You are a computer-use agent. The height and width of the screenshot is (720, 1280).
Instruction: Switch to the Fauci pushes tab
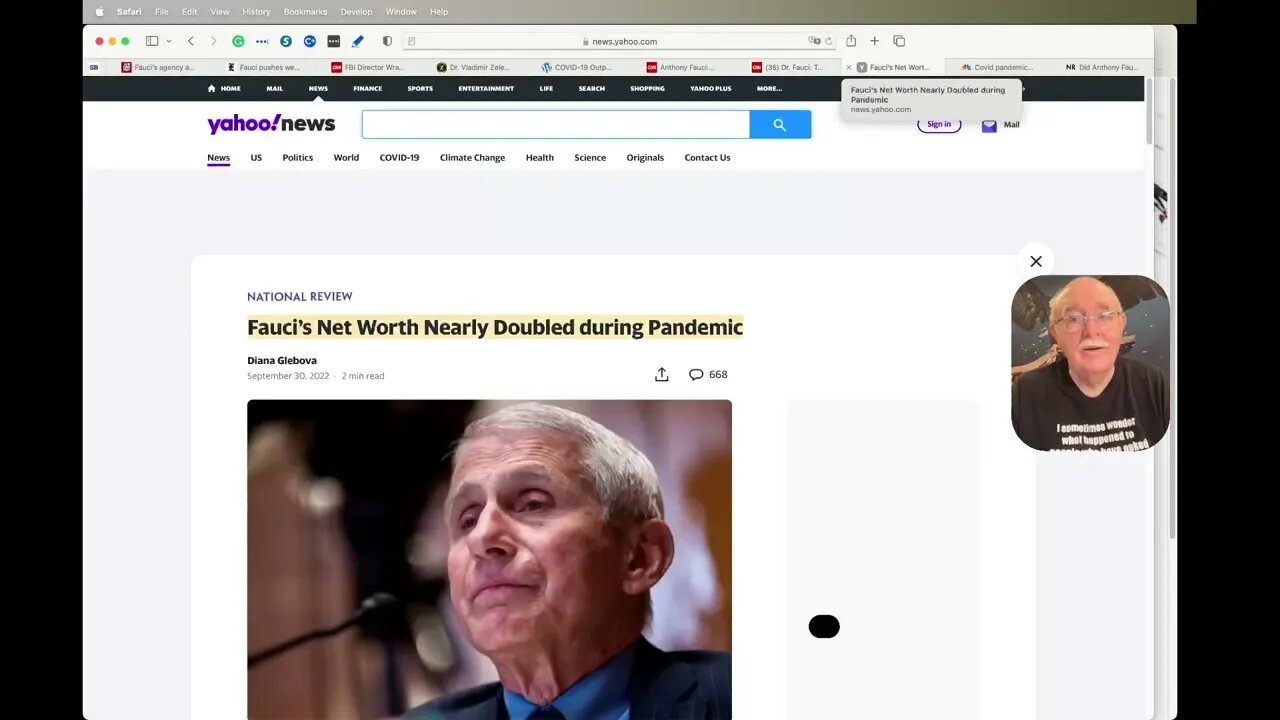click(262, 67)
